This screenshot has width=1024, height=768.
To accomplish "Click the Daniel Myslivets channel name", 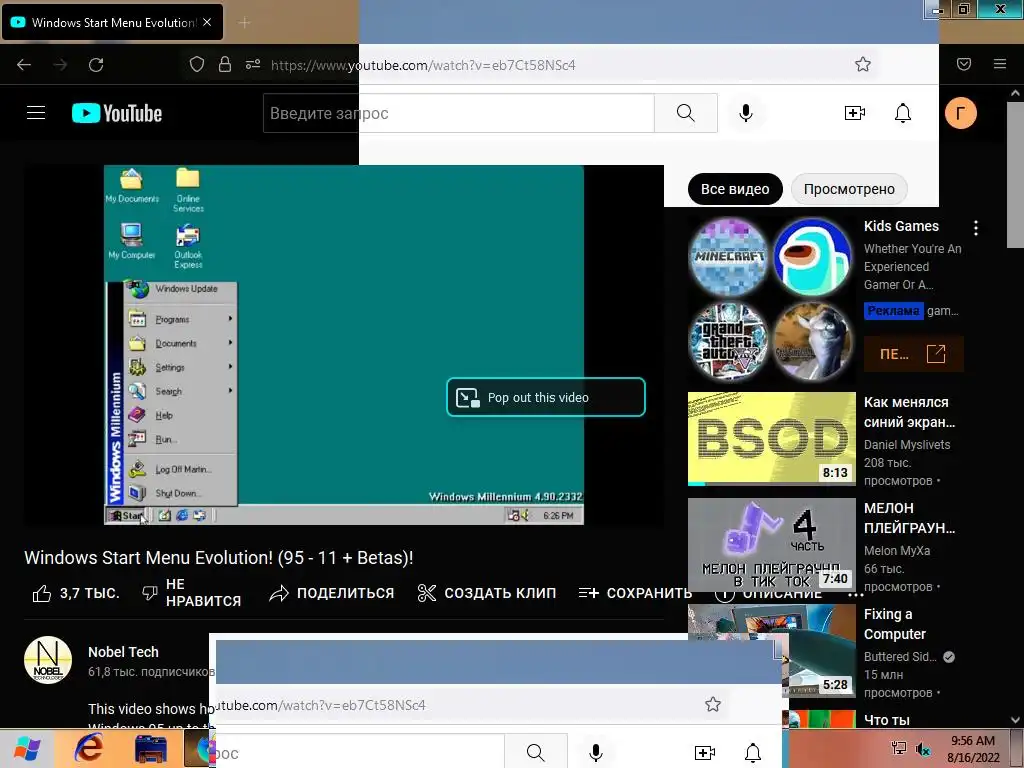I will tap(906, 445).
